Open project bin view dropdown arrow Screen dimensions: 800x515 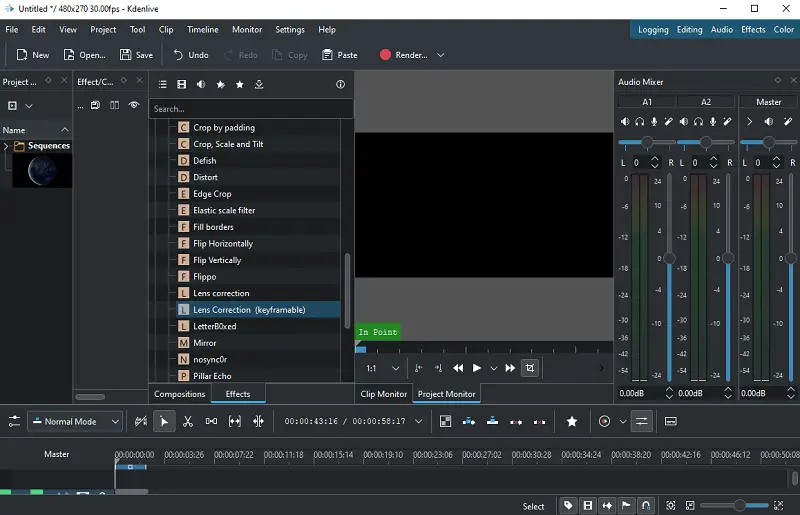pyautogui.click(x=29, y=106)
